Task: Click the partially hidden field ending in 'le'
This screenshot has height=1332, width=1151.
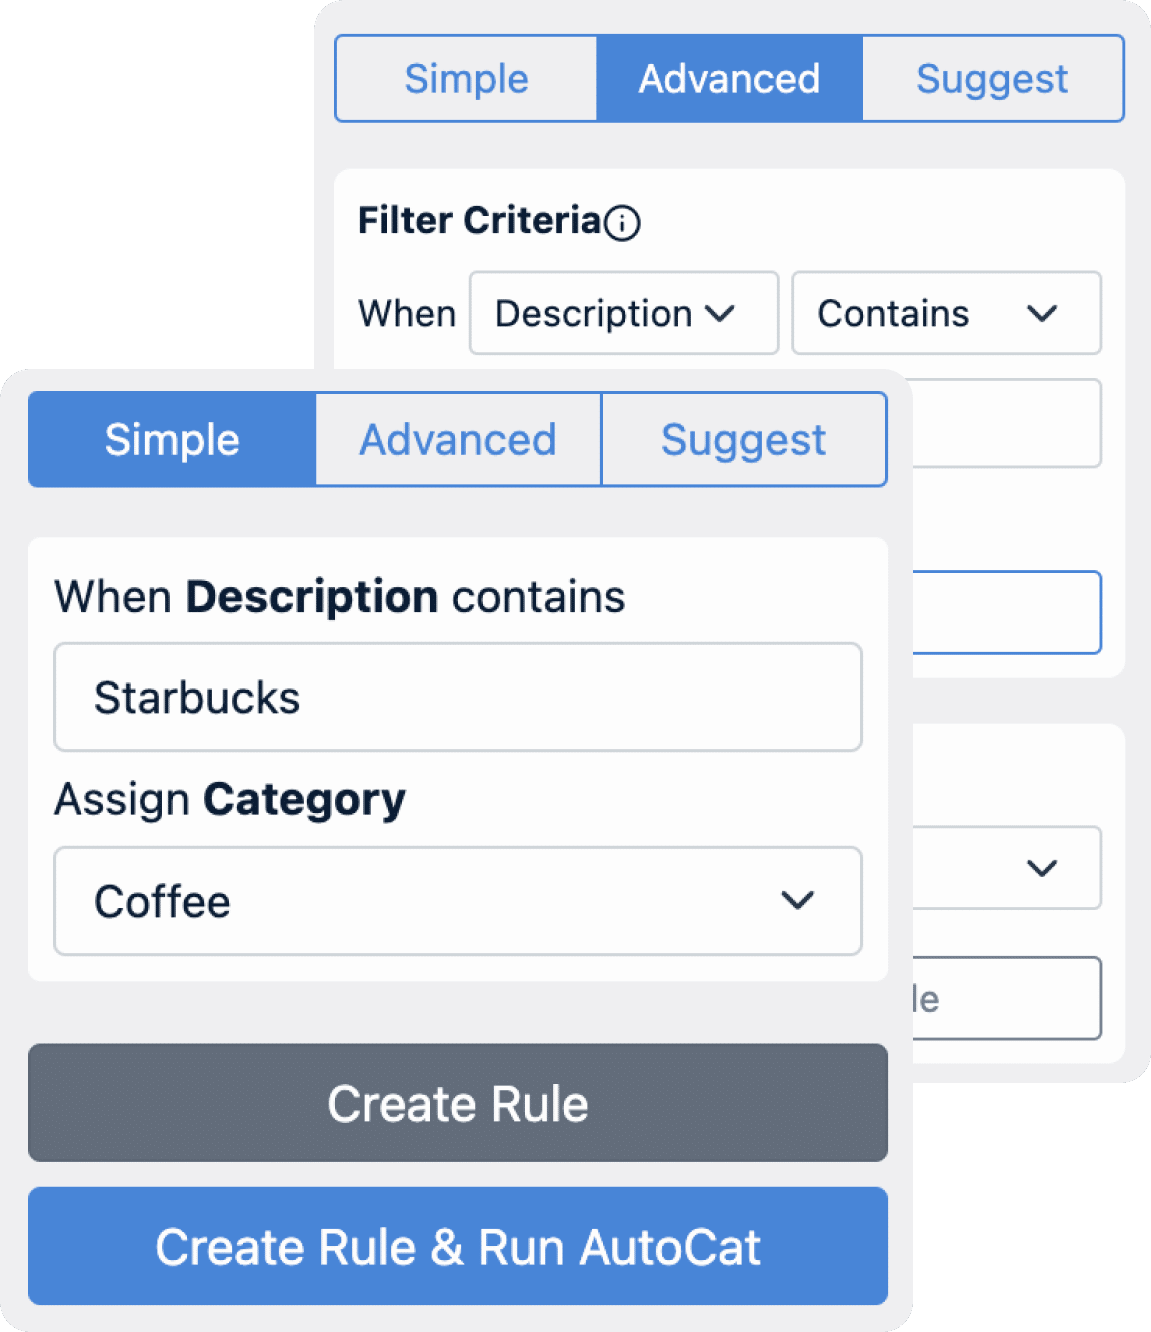Action: (x=1007, y=998)
